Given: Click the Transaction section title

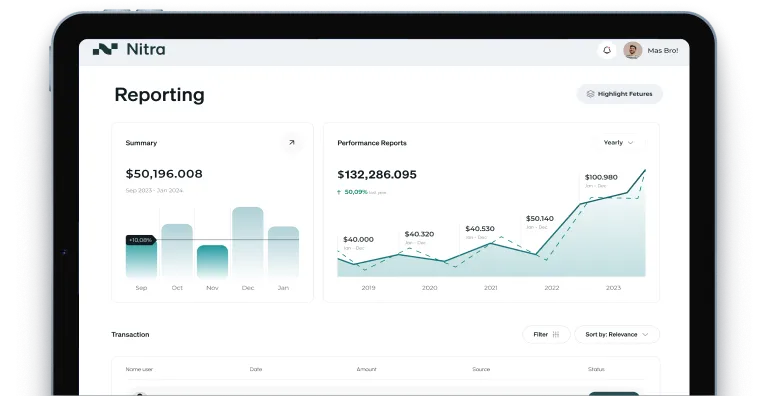Looking at the screenshot, I should [x=130, y=334].
